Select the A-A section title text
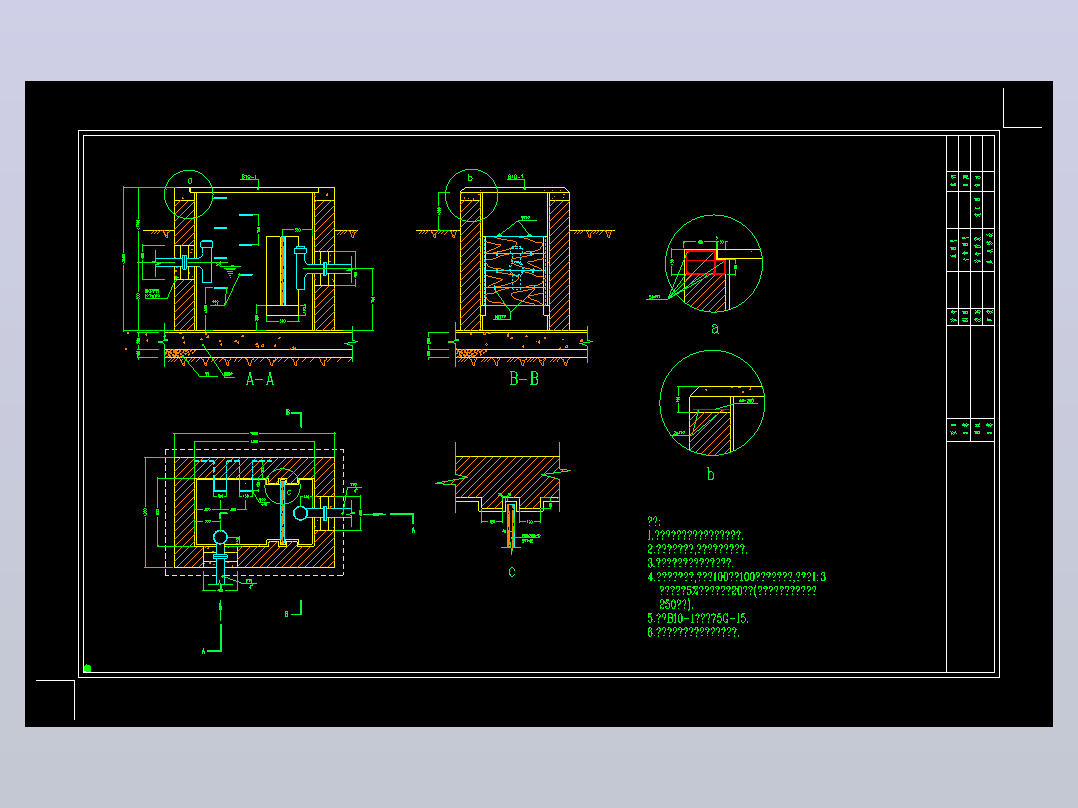 (261, 379)
